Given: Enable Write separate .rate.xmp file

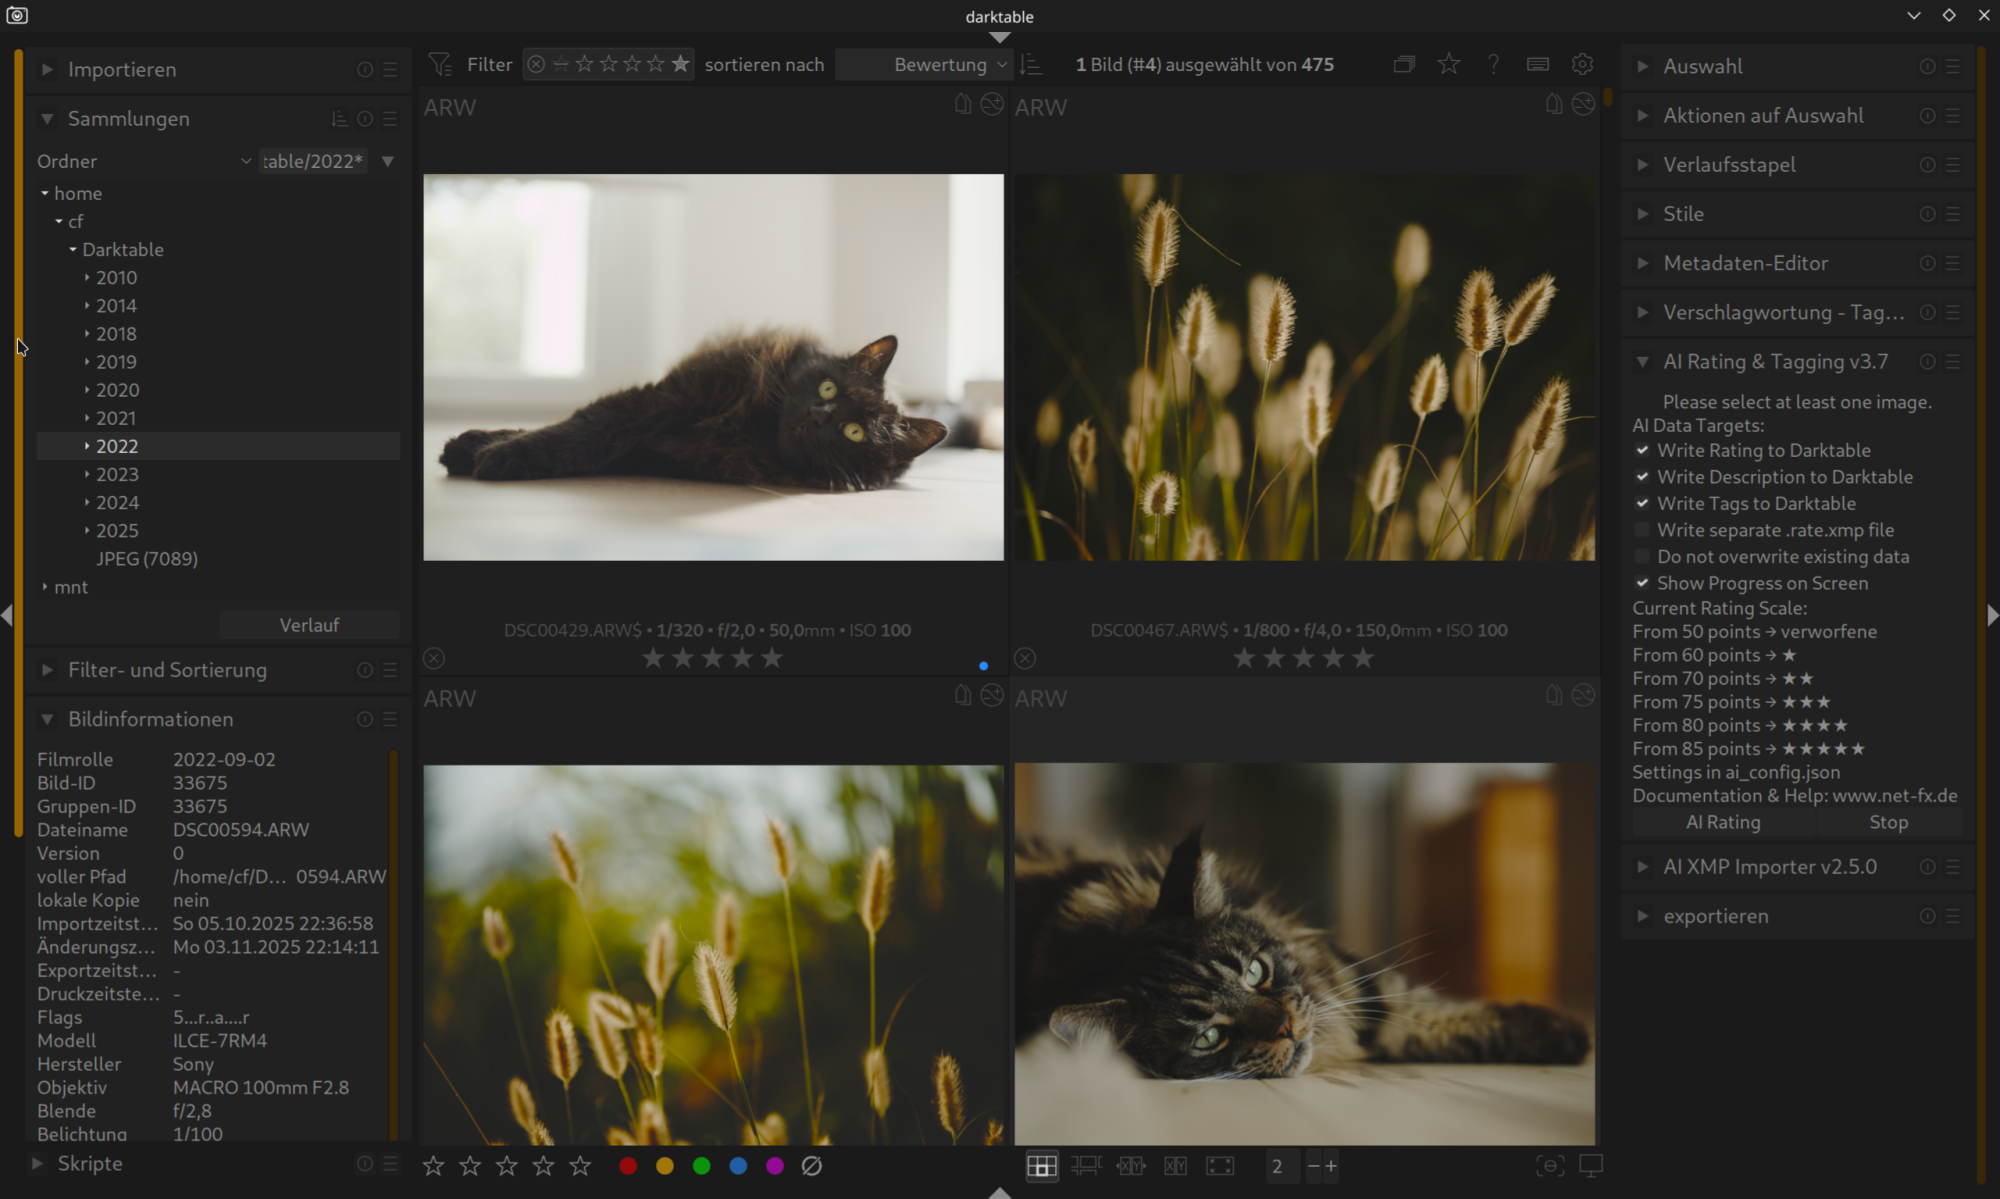Looking at the screenshot, I should (1642, 531).
